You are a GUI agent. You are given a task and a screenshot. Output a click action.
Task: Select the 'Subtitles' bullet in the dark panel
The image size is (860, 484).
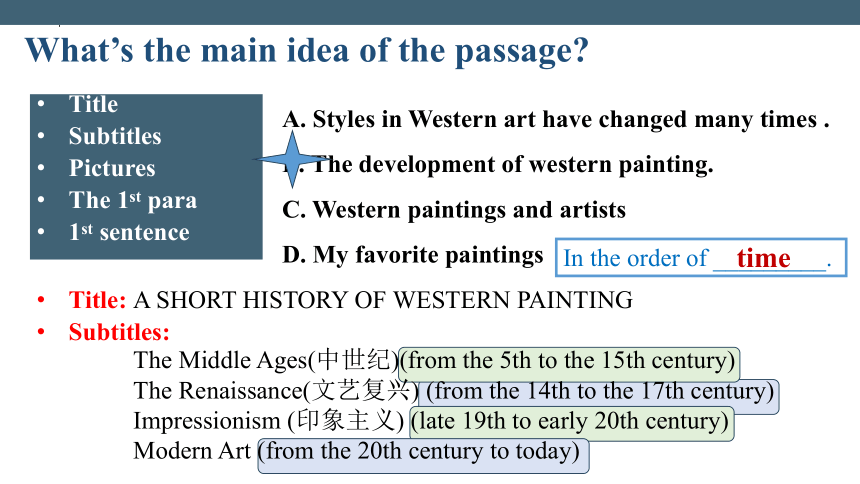pos(115,136)
